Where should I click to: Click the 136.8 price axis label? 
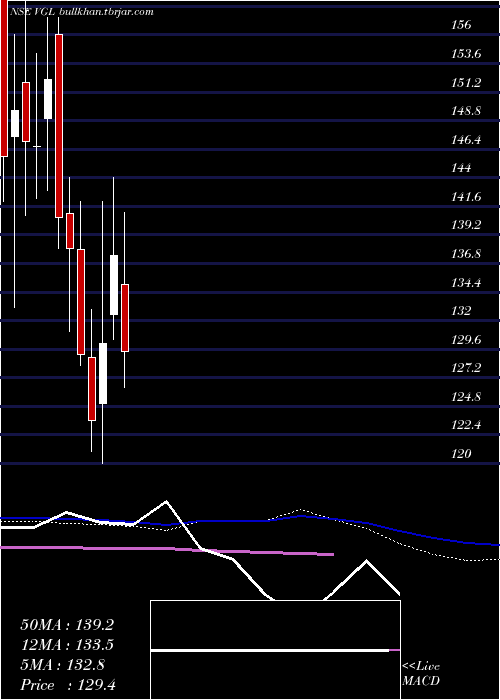coord(467,254)
